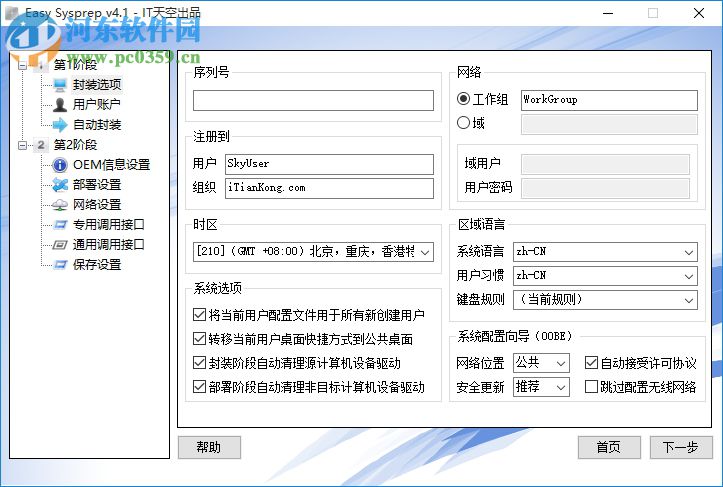723x487 pixels.
Task: Open the 键盘规则 dropdown
Action: coord(605,300)
